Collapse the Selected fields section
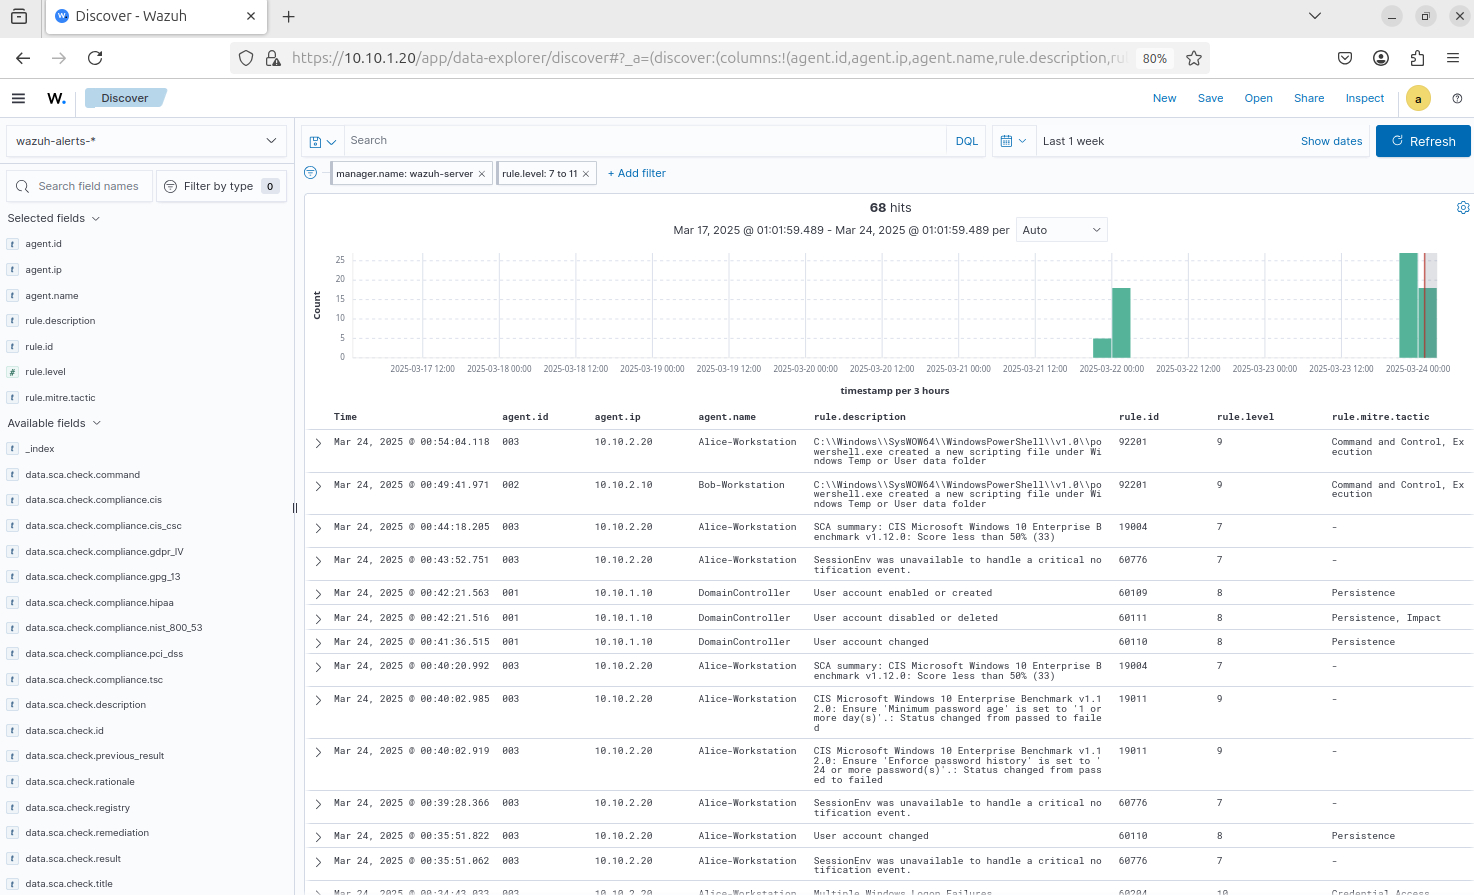 [54, 218]
